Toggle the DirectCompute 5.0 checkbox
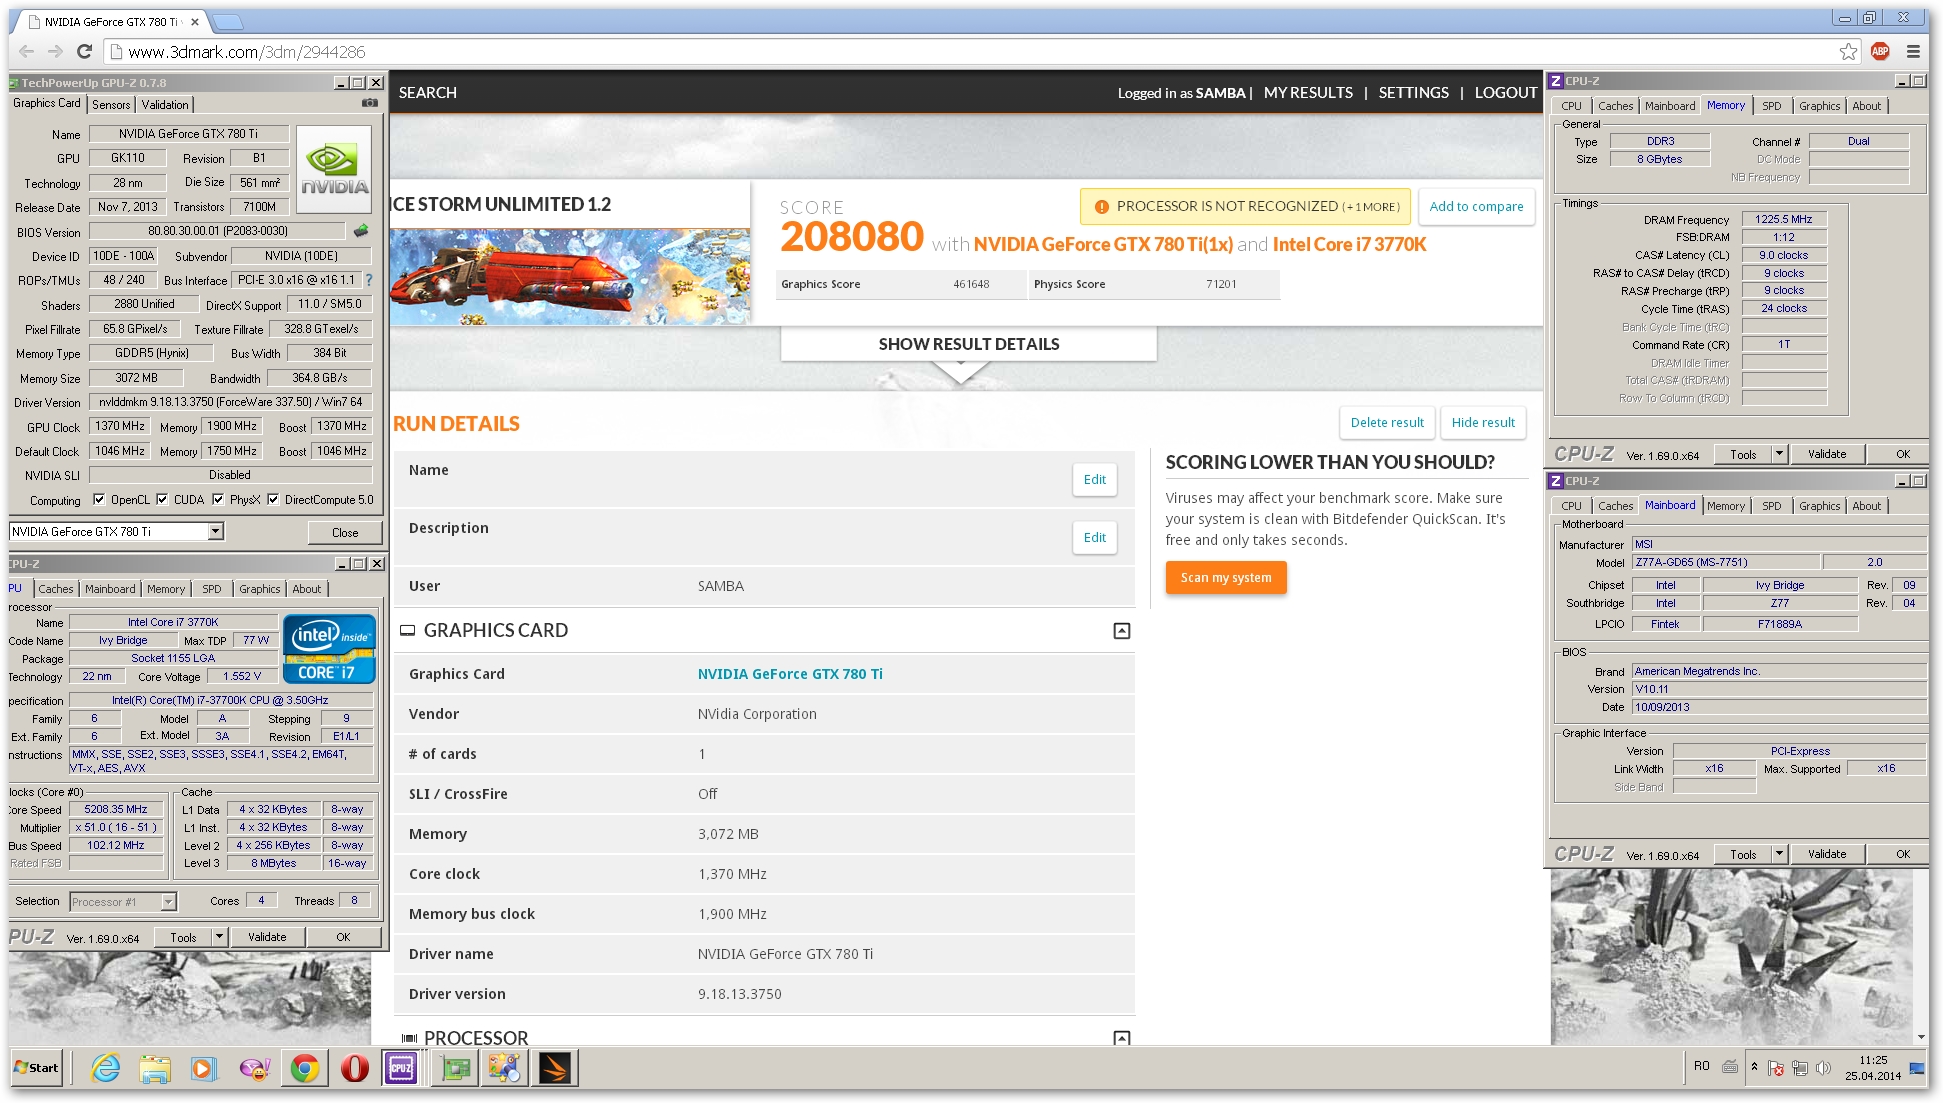This screenshot has height=1103, width=1943. (273, 500)
